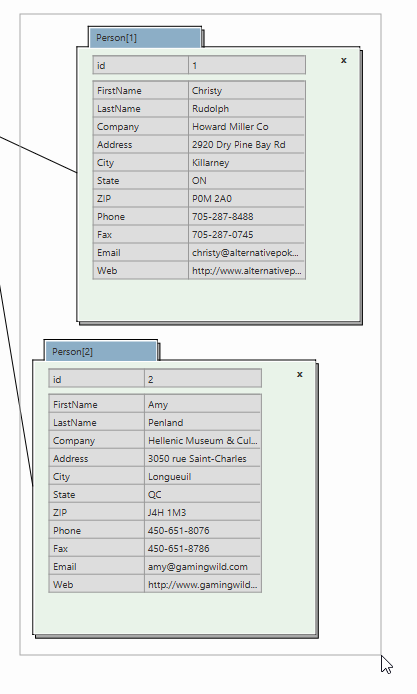Screen dimensions: 417x694
Task: Click the LastName field showing Rudolph
Action: pos(247,108)
